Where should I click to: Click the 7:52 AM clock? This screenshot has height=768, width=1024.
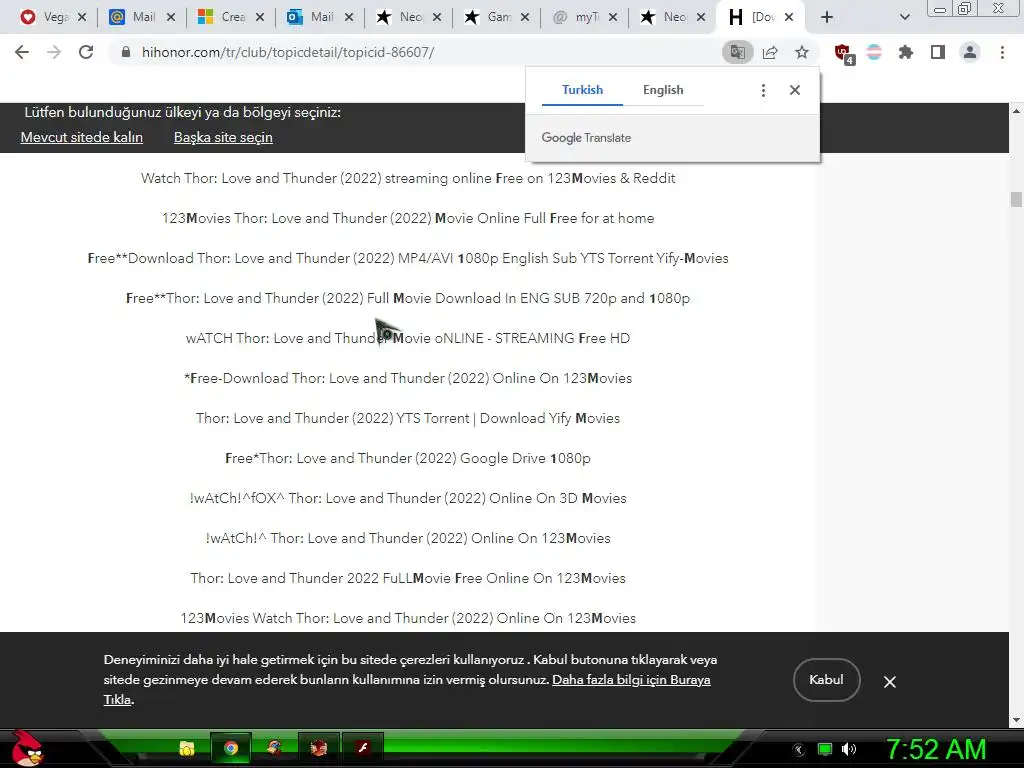[x=936, y=749]
